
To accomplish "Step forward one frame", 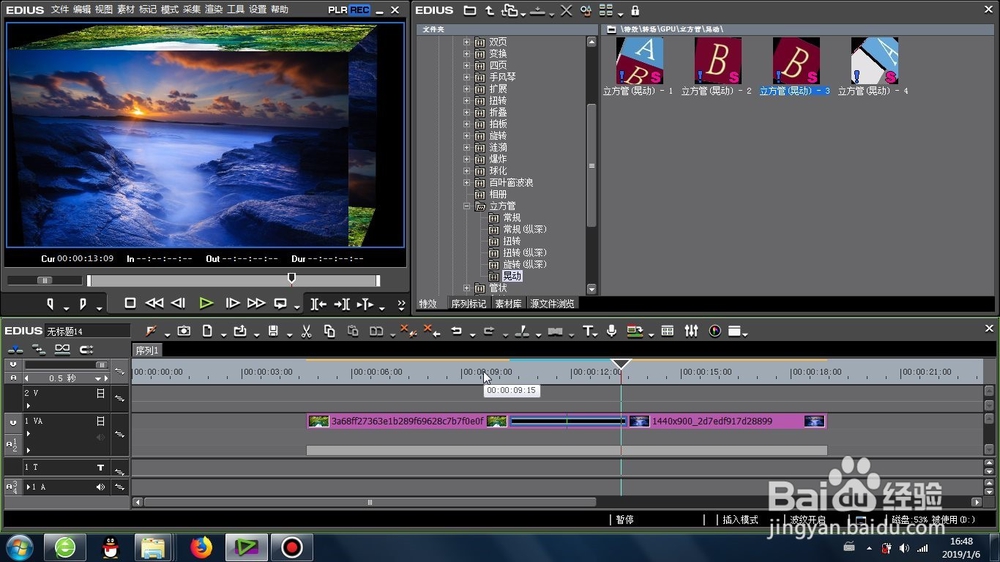I will pos(233,304).
